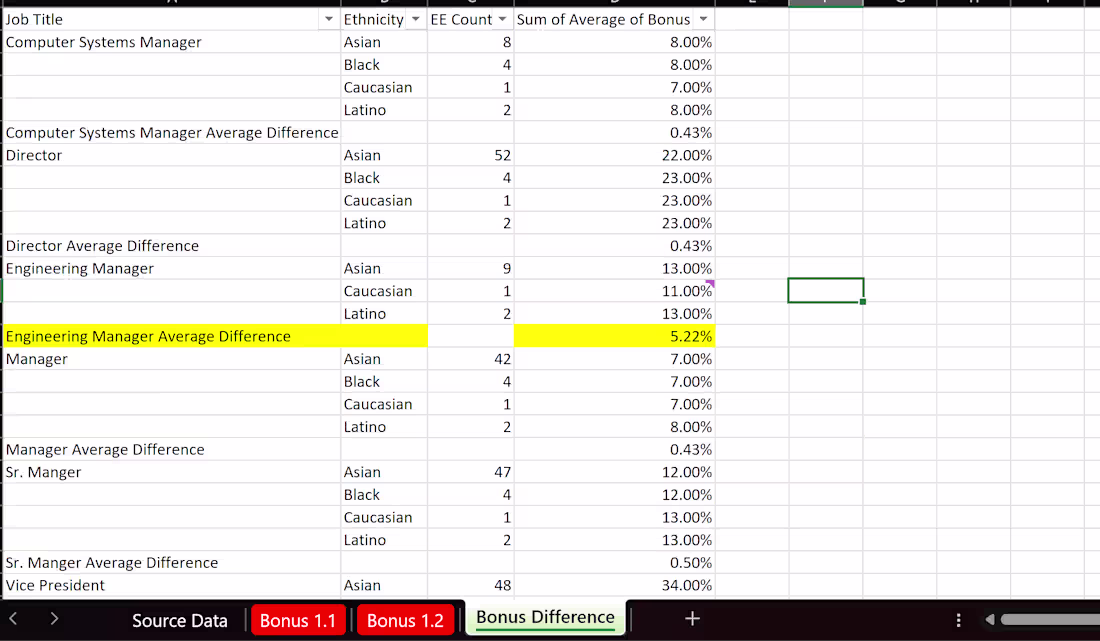This screenshot has height=641, width=1100.
Task: Open the Ethnicity filter dropdown
Action: 415,19
